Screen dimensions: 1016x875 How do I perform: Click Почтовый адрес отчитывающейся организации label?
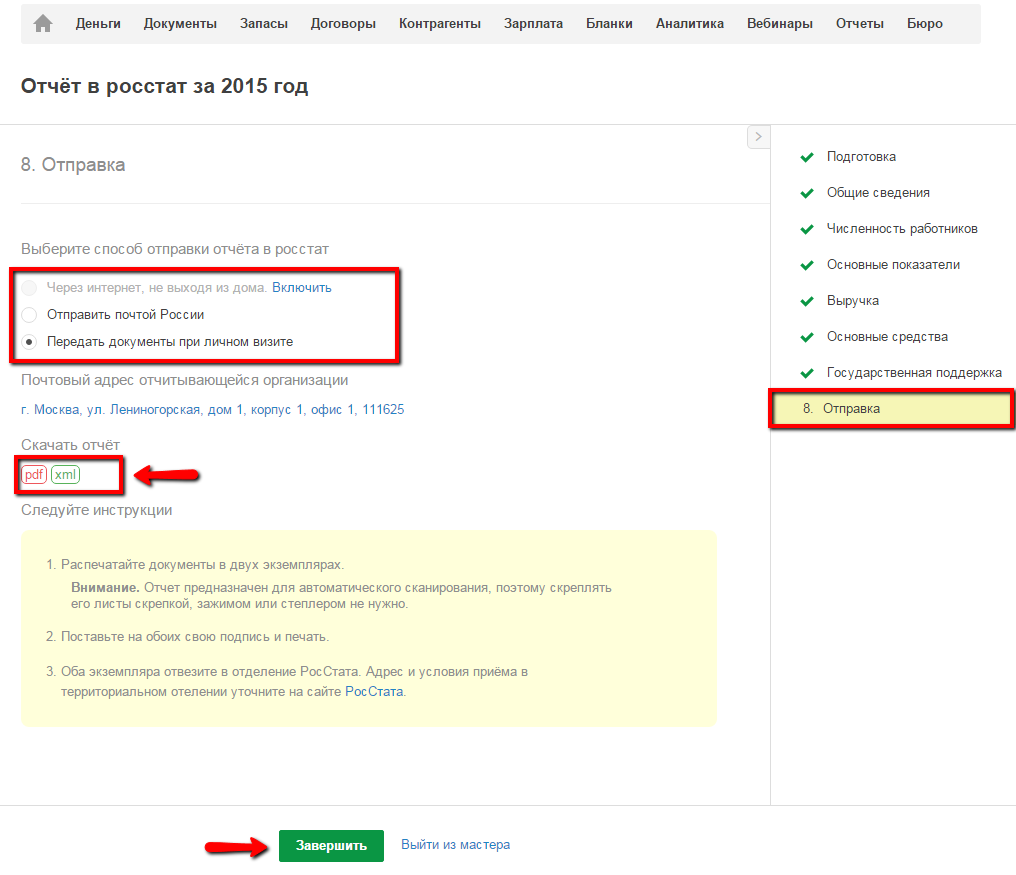[x=185, y=380]
